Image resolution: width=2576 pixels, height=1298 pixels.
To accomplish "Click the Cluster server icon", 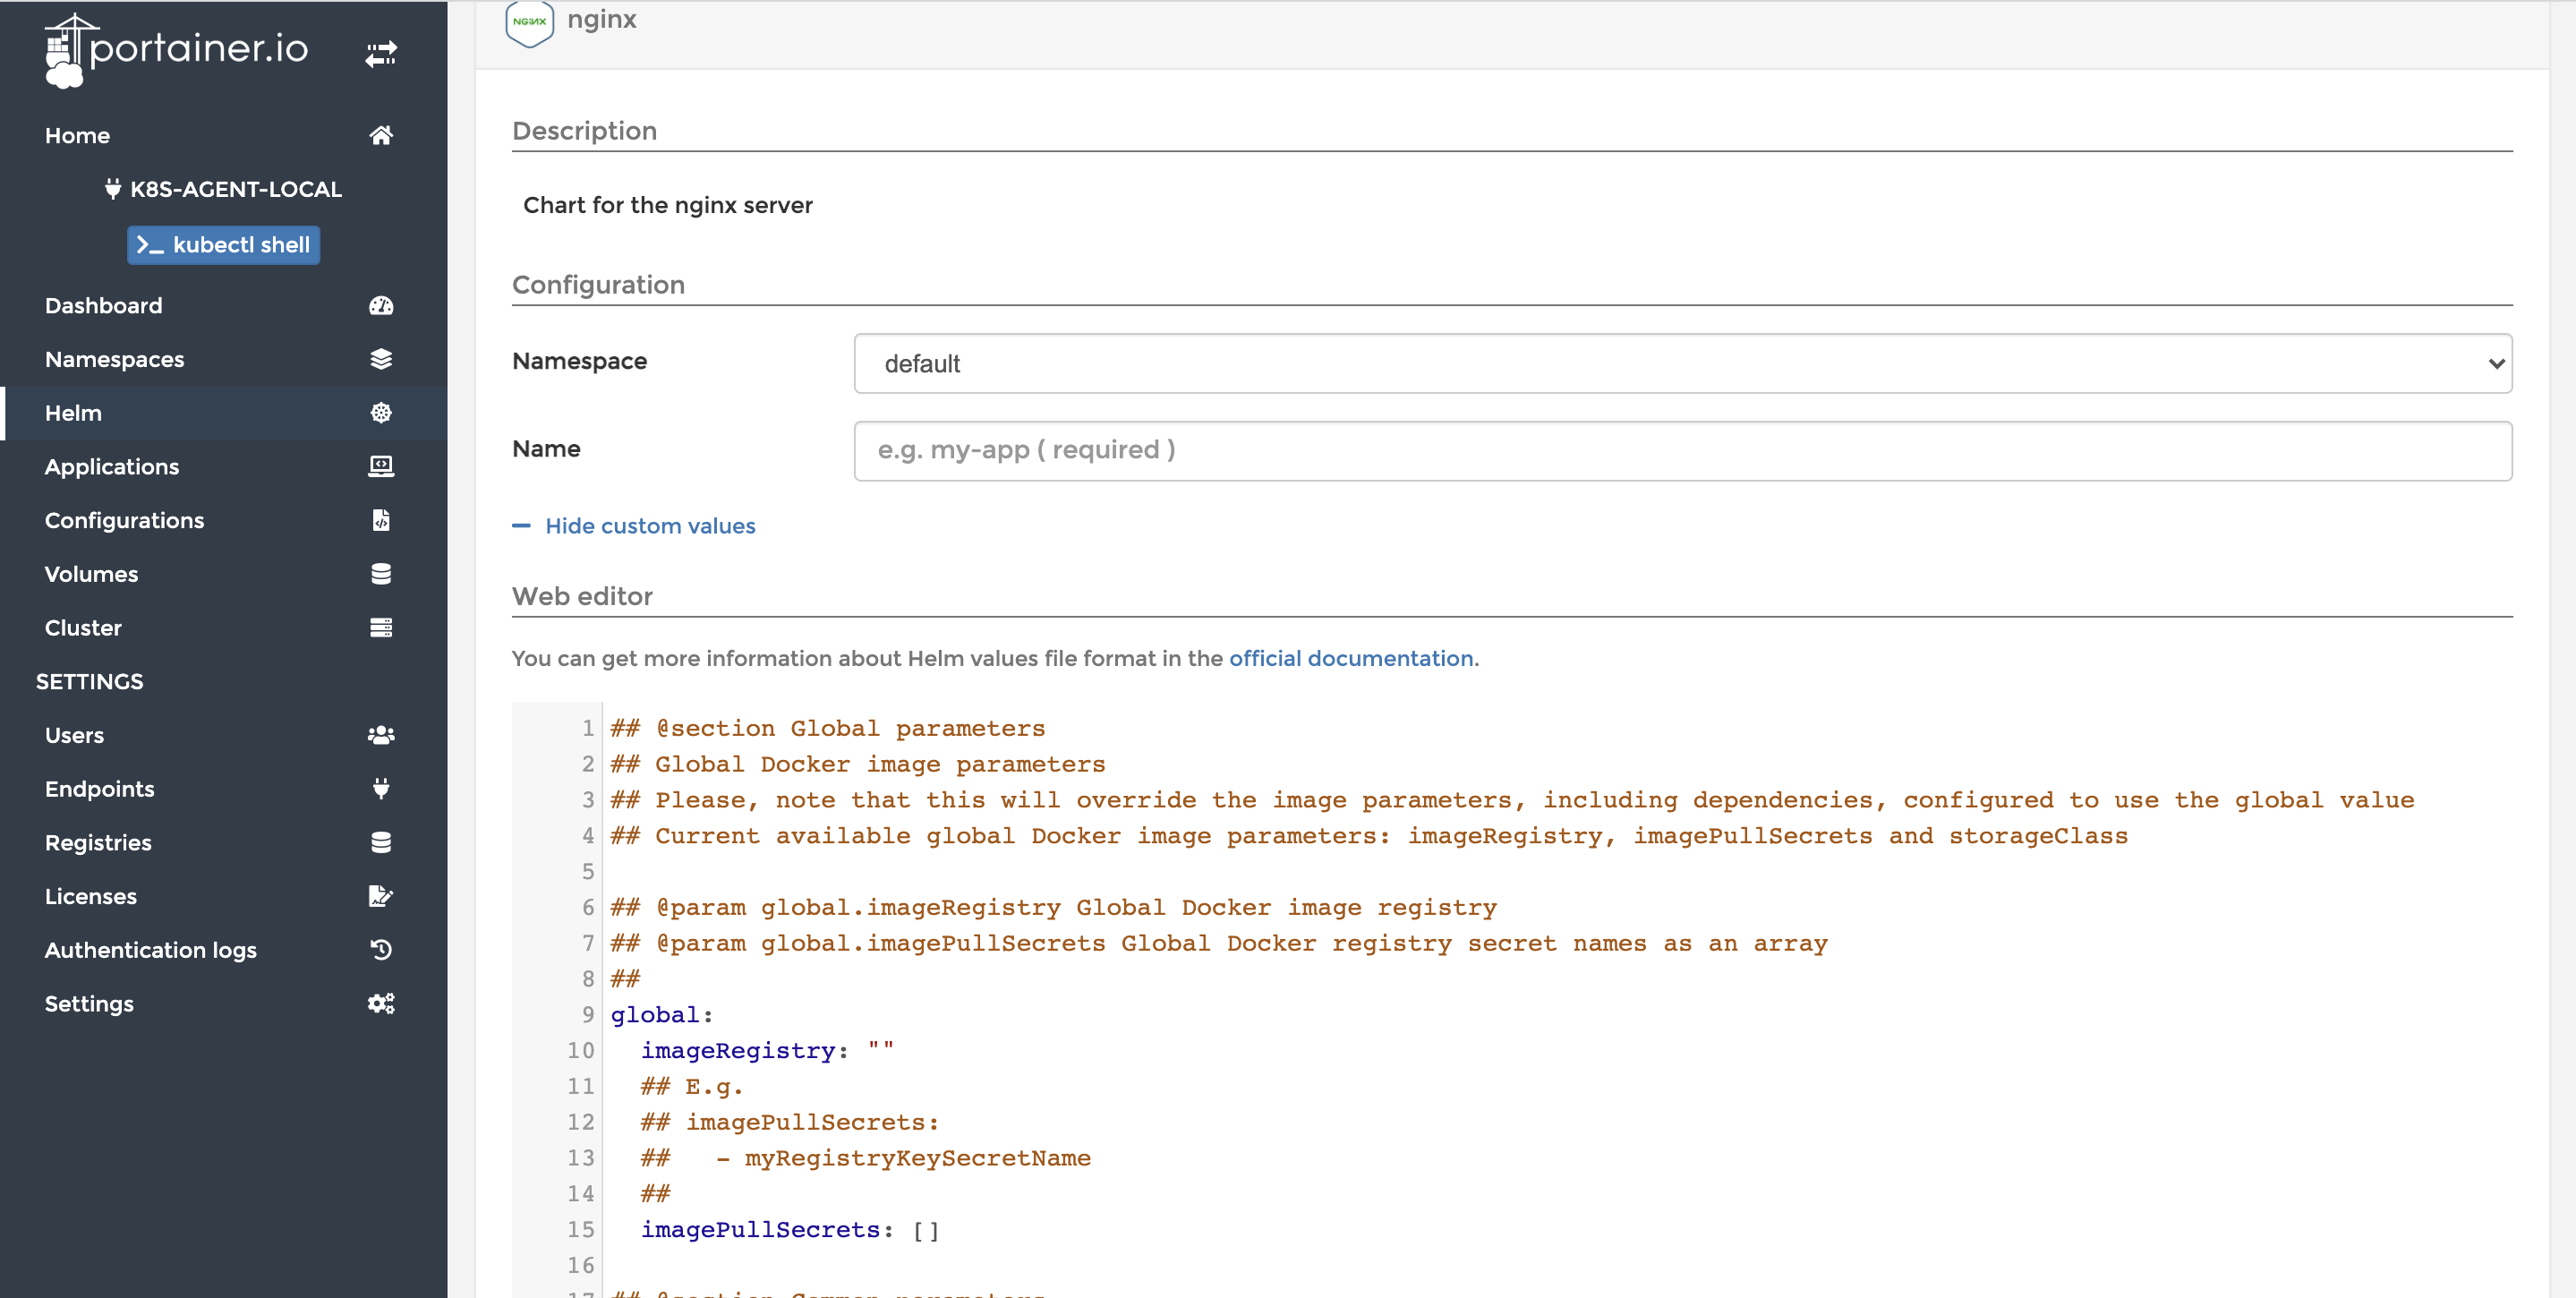I will (381, 627).
